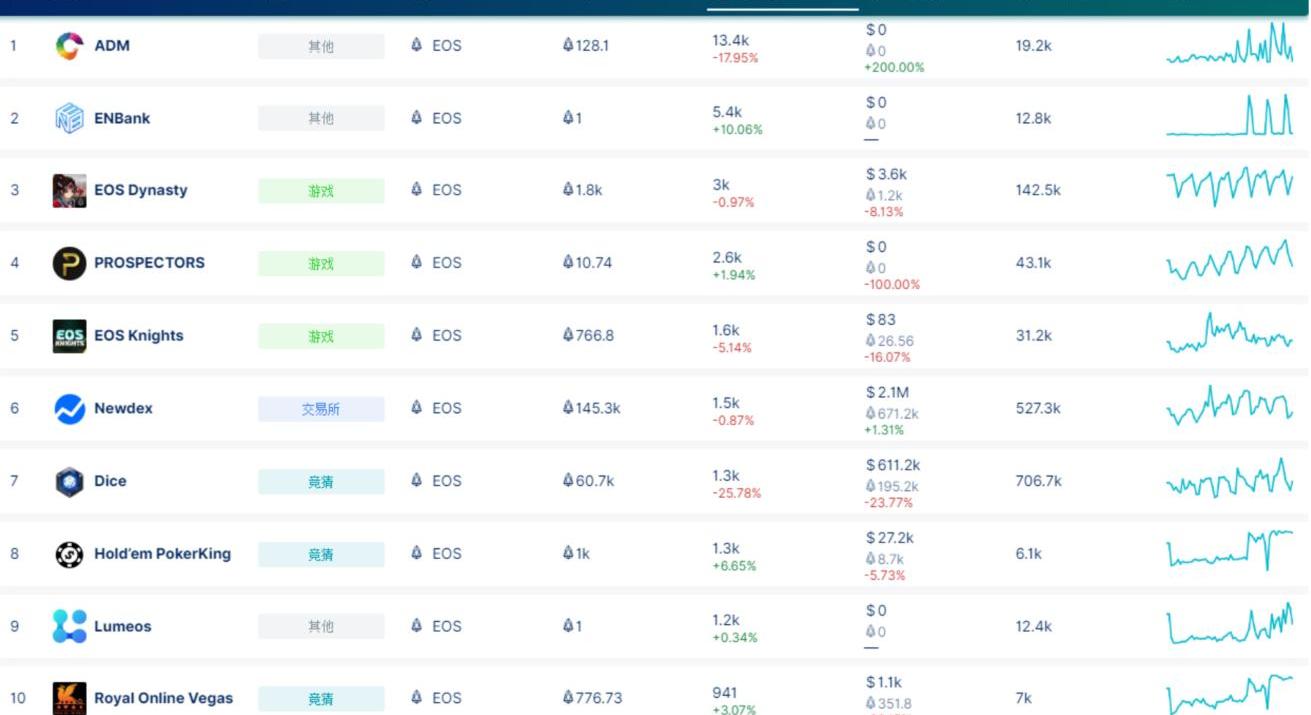The width and height of the screenshot is (1311, 715).
Task: Click the Hold'em PokerKing chip icon
Action: (x=69, y=554)
